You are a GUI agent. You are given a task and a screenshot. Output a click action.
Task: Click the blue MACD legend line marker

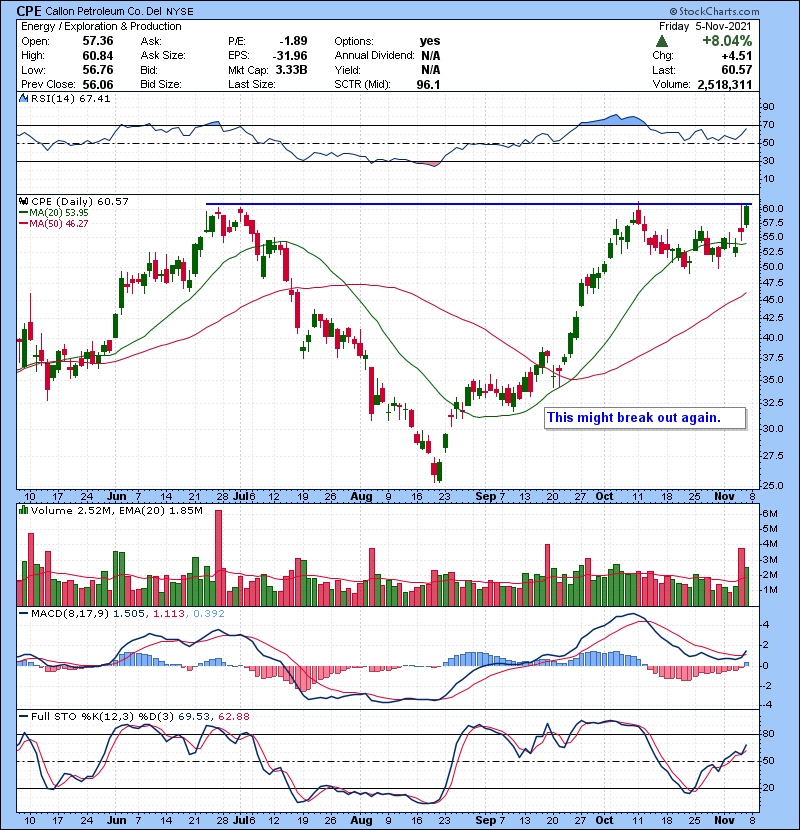tap(24, 614)
